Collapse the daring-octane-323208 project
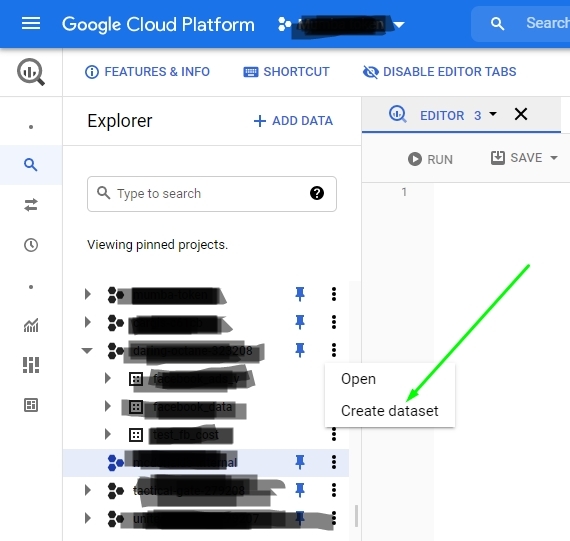The image size is (570, 541). point(87,350)
